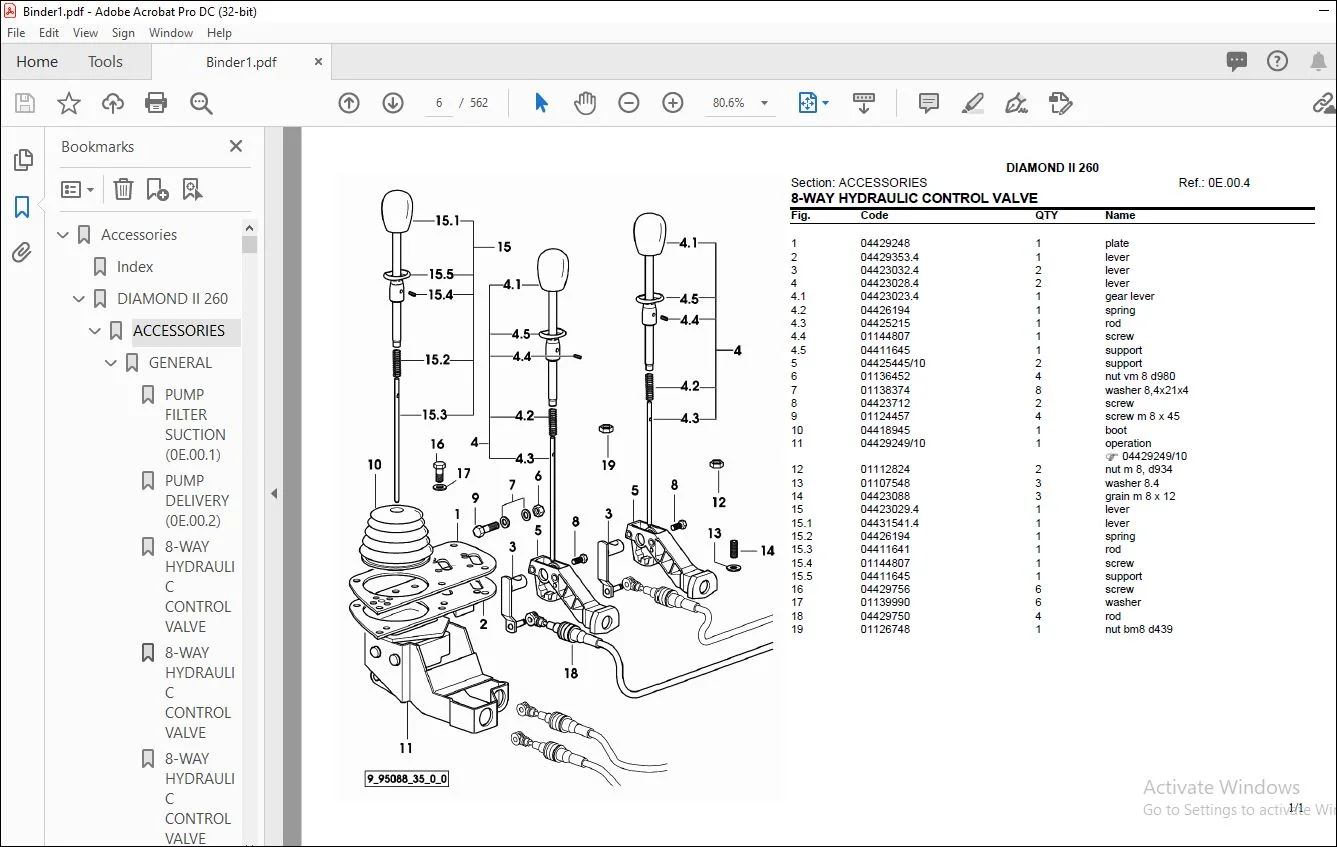Open PUMP DELIVERY (0E.00.2) bookmark
This screenshot has height=847, width=1337.
click(x=197, y=500)
